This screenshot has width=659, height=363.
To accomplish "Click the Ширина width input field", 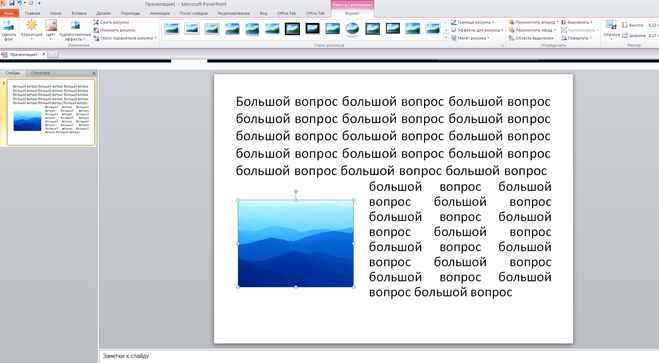I will [x=653, y=36].
